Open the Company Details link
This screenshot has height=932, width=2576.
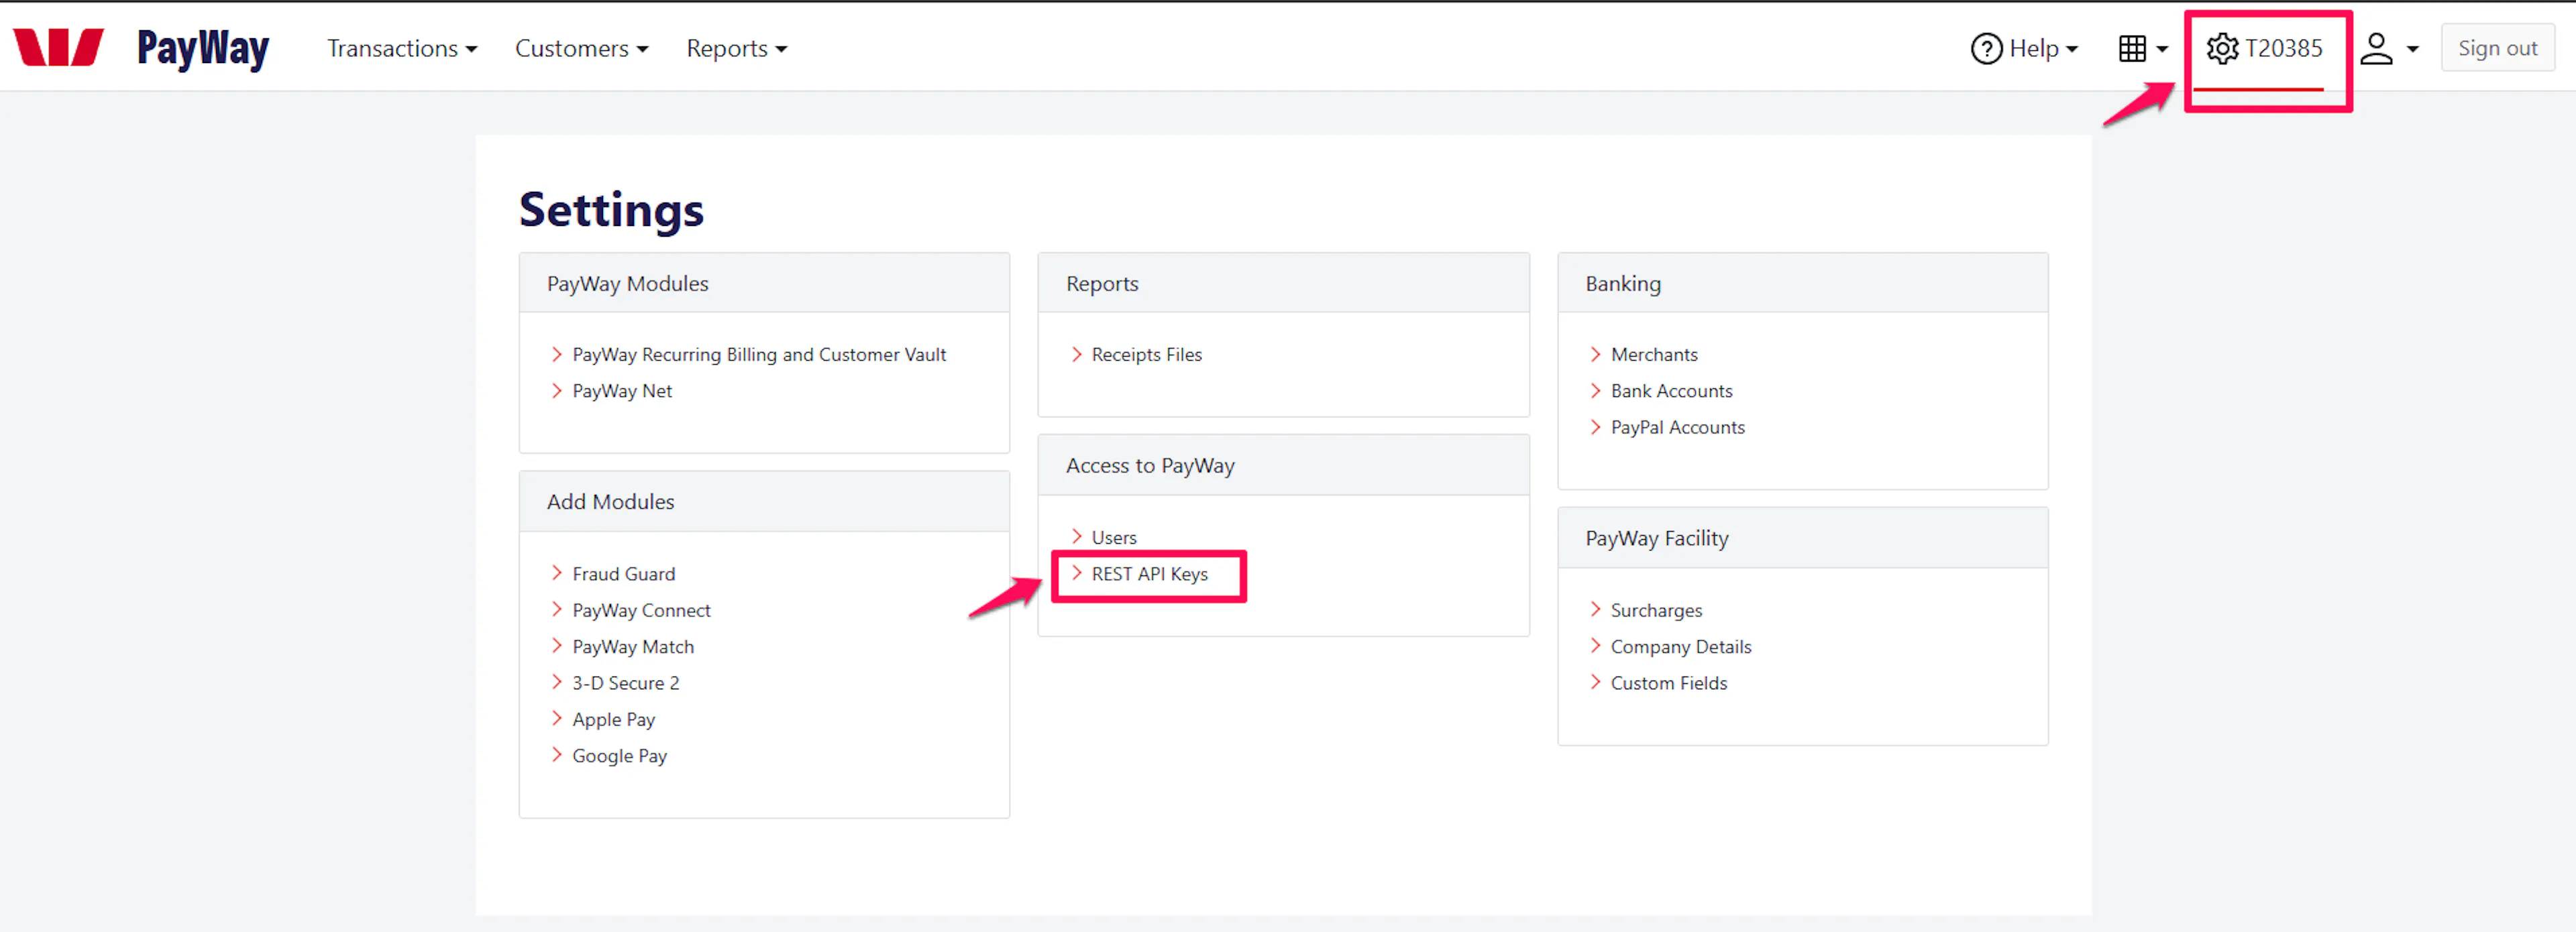(1680, 646)
